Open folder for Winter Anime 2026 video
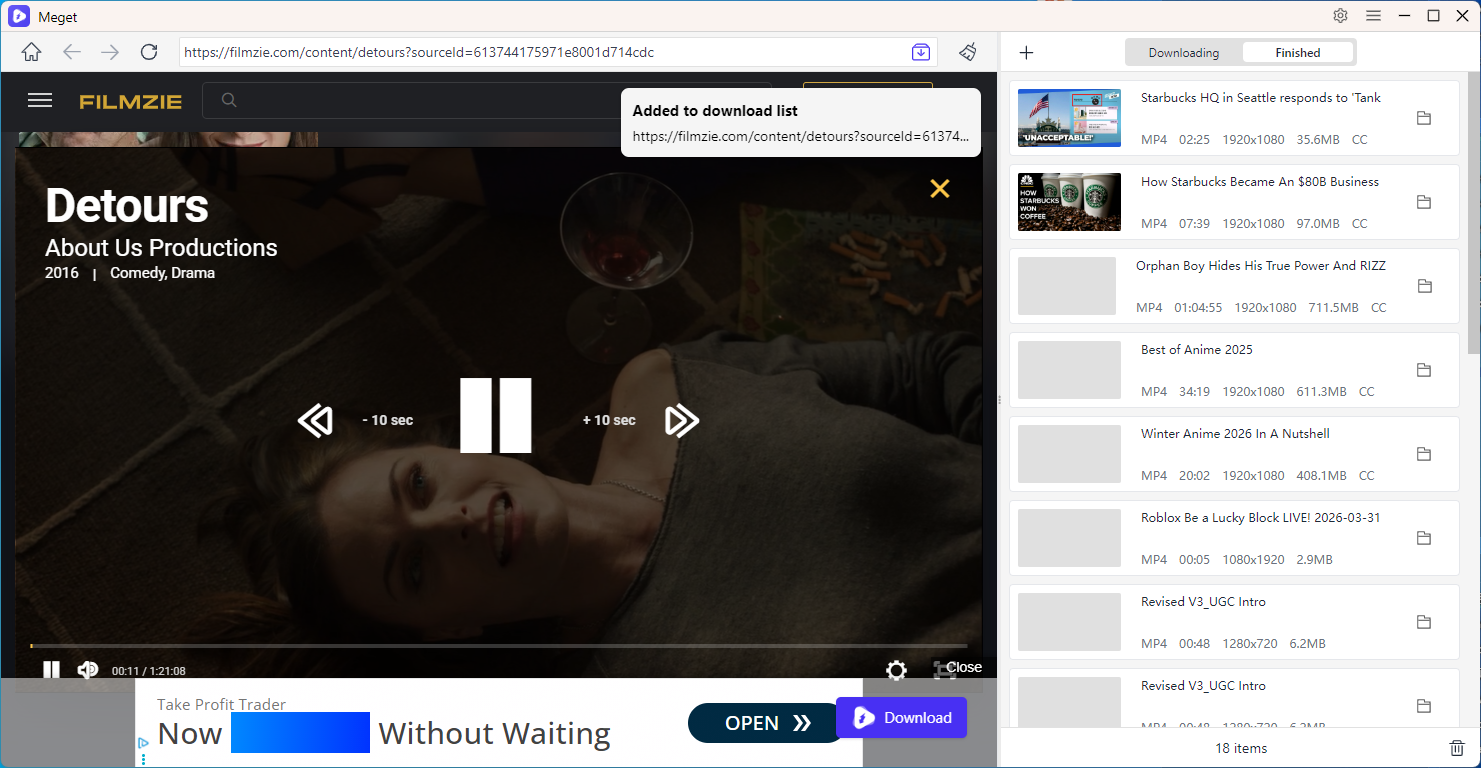 coord(1424,454)
